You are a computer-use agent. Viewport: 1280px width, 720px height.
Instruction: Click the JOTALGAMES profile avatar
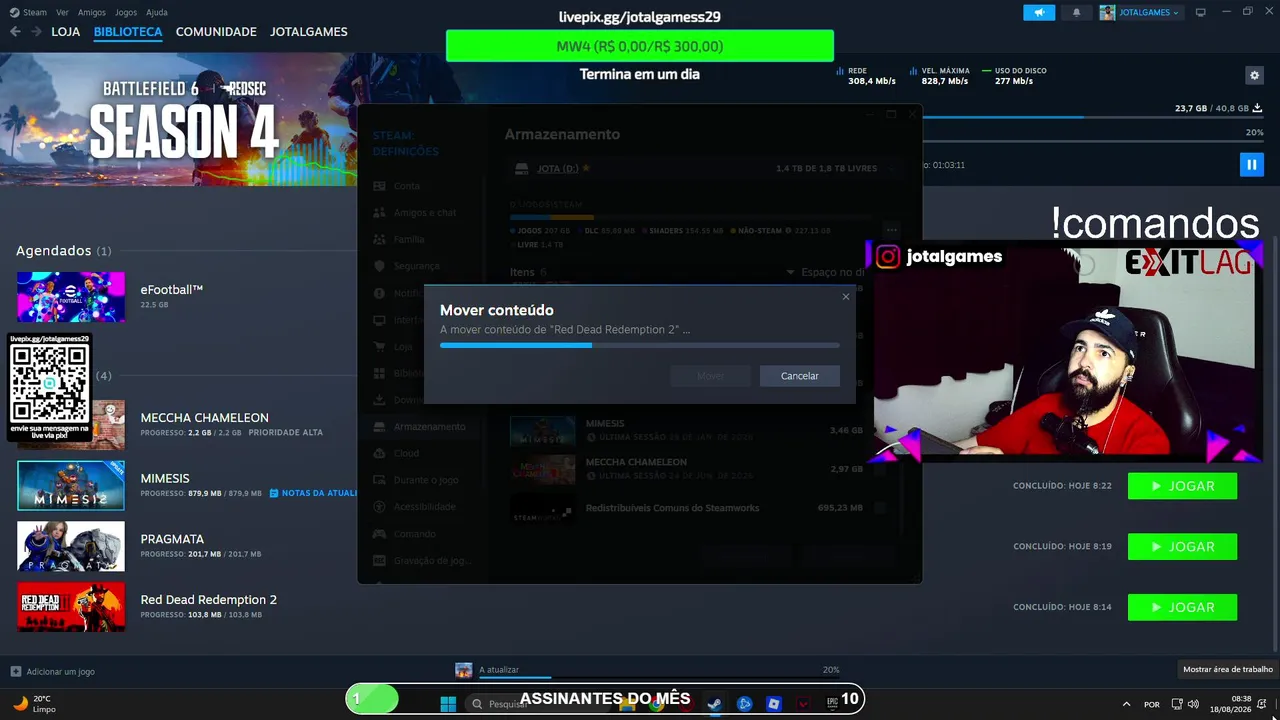(1107, 12)
